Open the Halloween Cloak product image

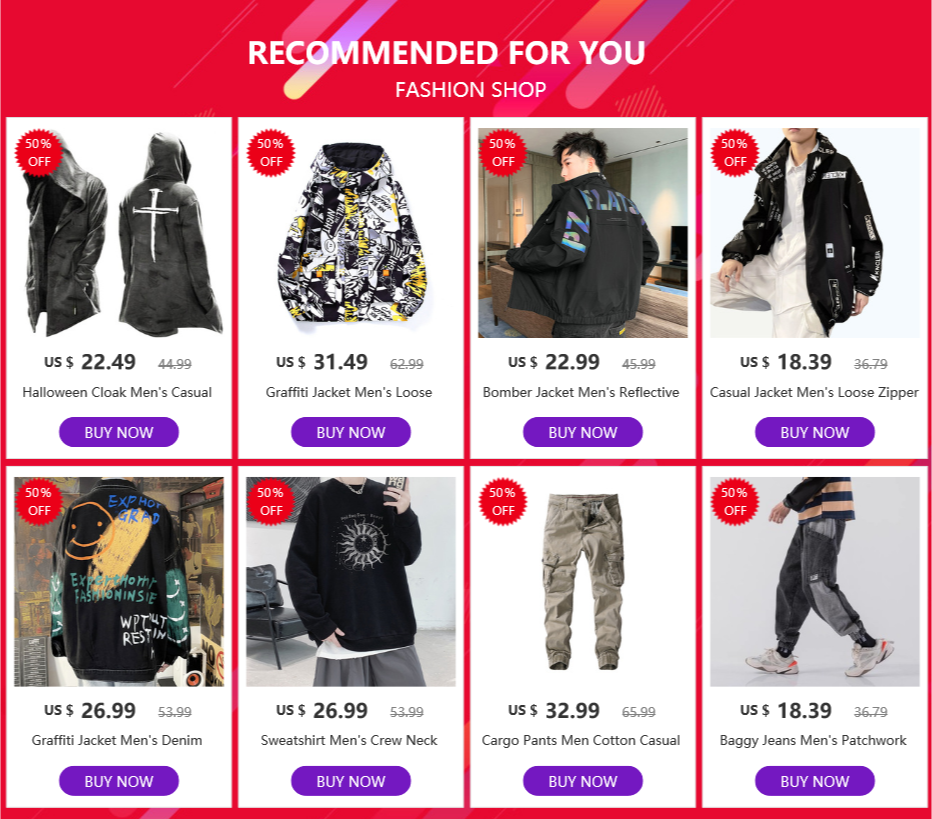click(x=119, y=233)
